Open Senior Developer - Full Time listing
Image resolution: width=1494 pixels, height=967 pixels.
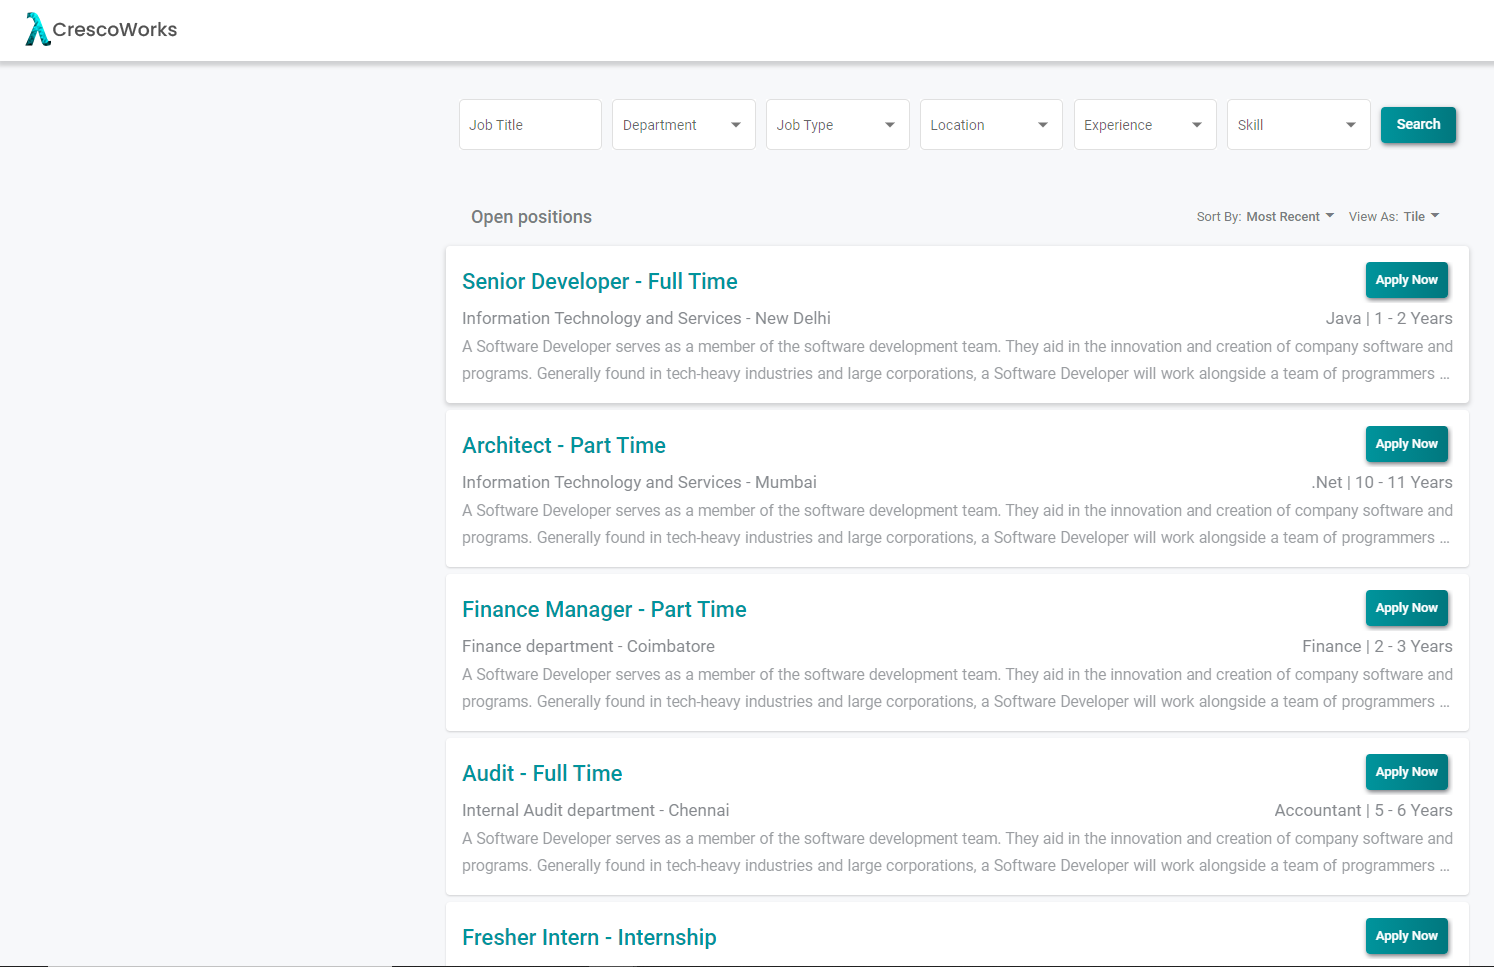(x=599, y=282)
